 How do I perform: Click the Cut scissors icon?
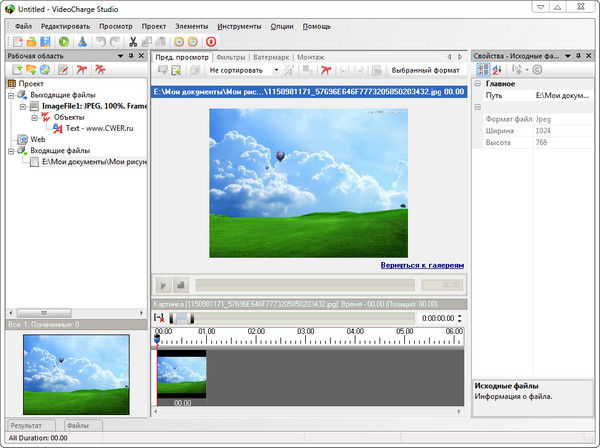[x=131, y=42]
